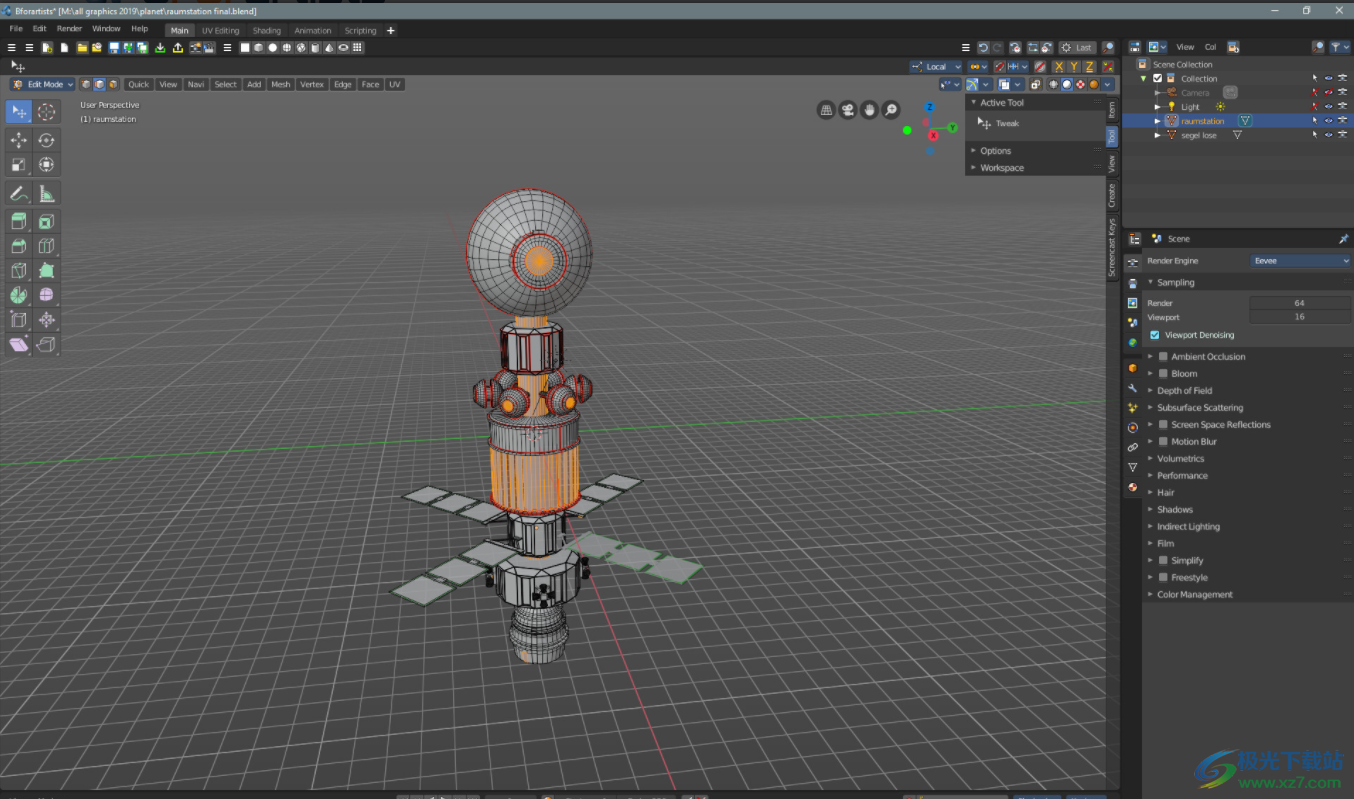Toggle the X axis mirror button
The height and width of the screenshot is (799, 1354).
point(1058,66)
